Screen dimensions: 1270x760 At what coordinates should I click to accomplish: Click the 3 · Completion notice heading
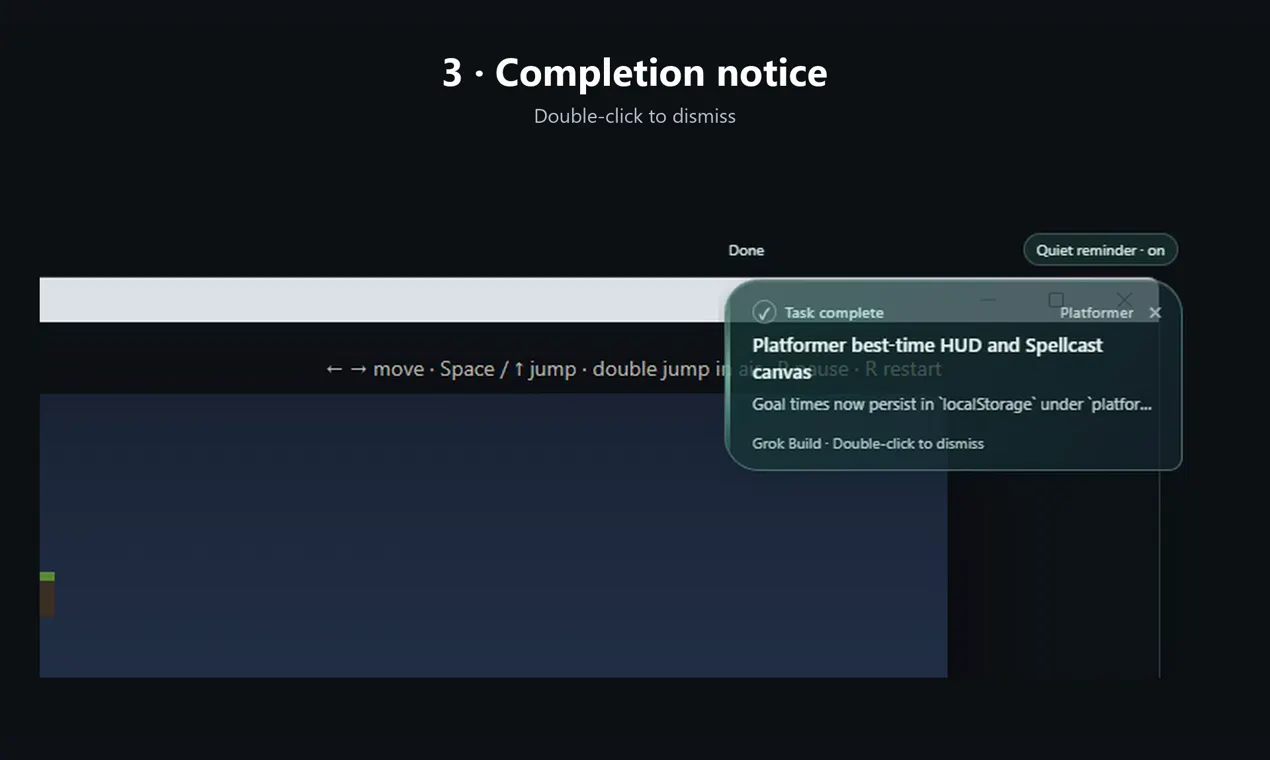pyautogui.click(x=635, y=73)
